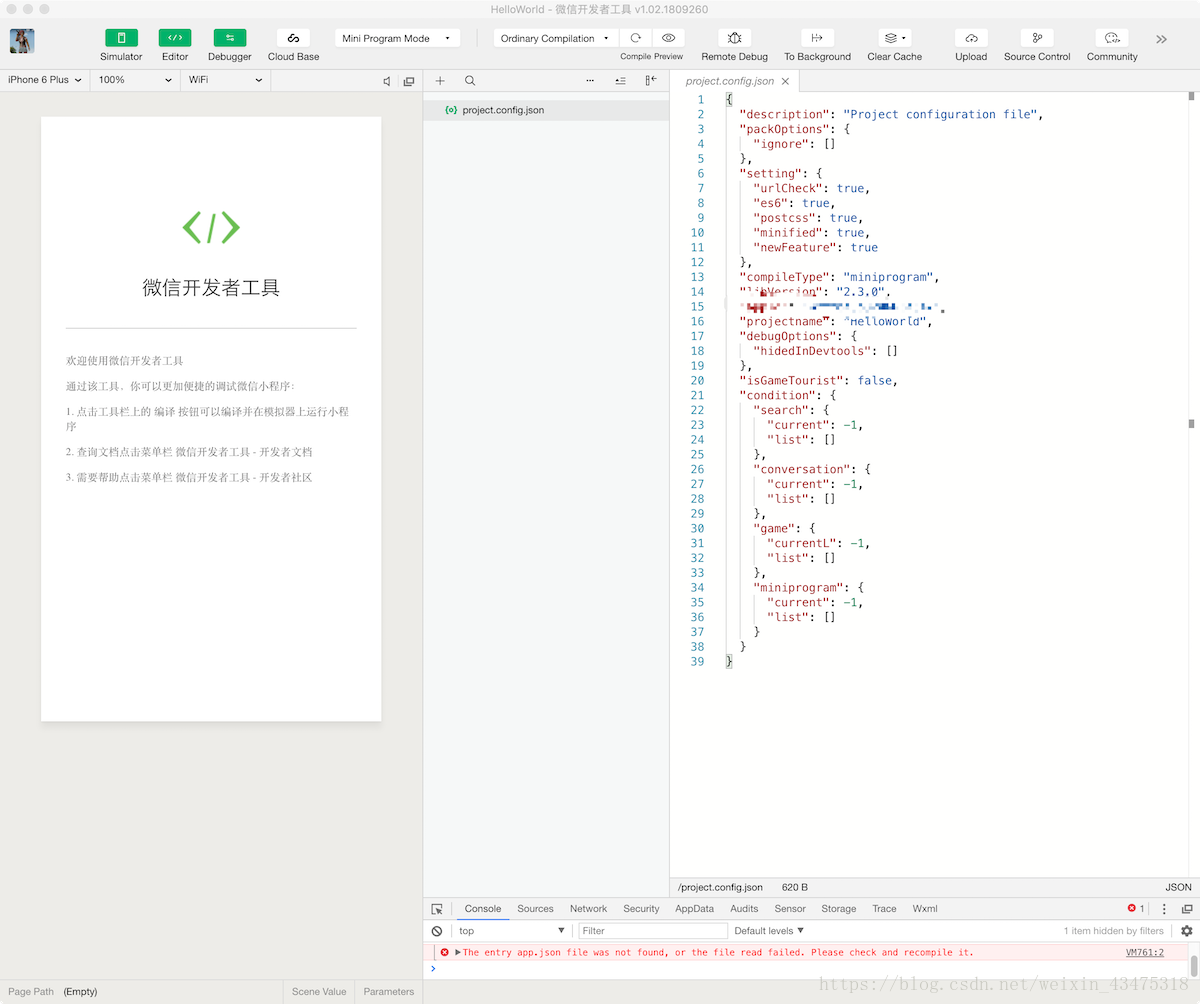Click the Scene Value status entry
Screen dimensions: 1200x1004
pos(319,992)
